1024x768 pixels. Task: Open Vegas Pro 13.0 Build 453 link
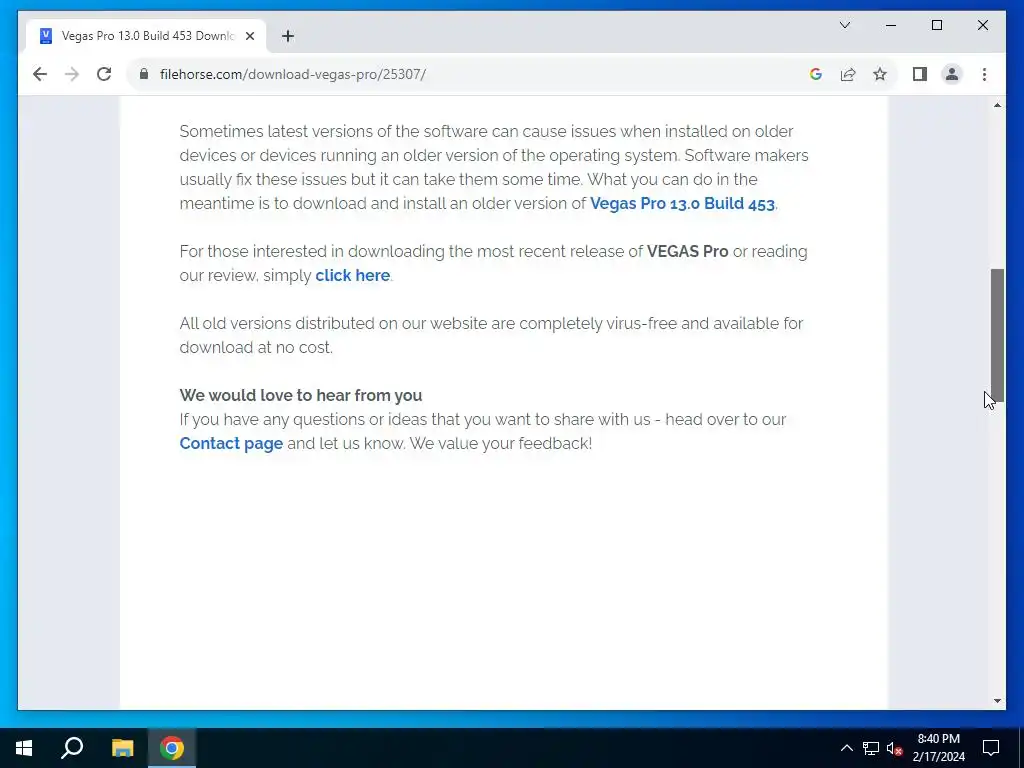point(682,203)
